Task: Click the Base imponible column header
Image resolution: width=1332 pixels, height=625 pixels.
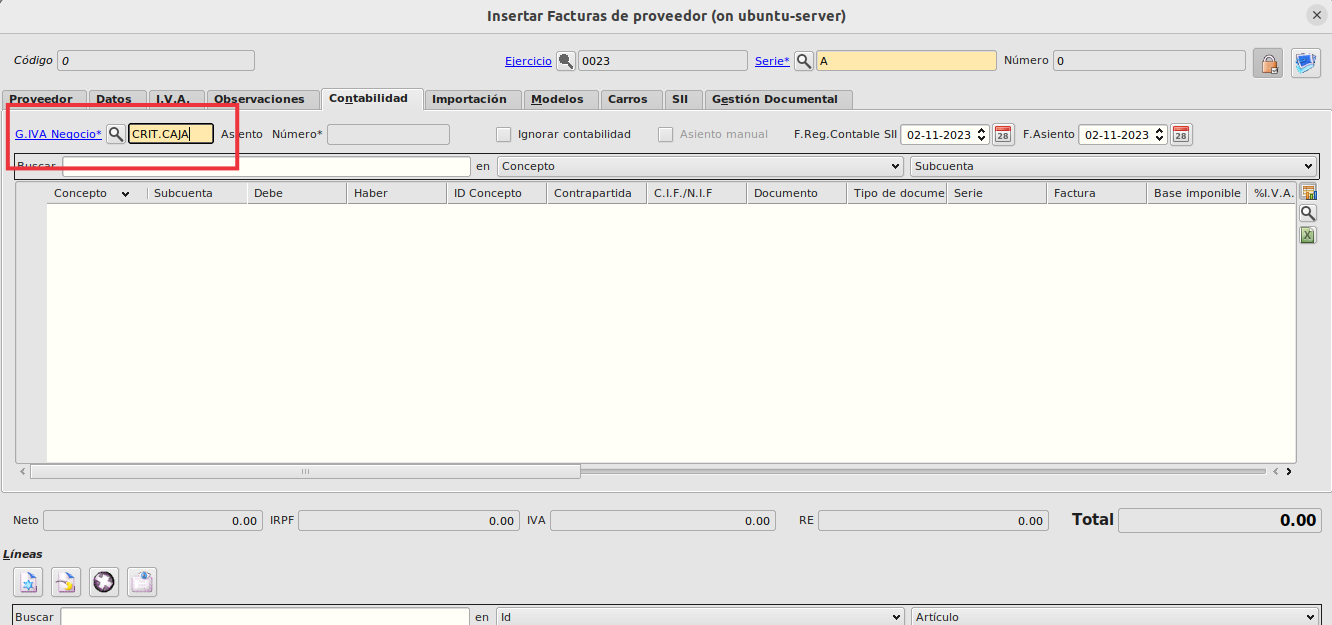Action: (x=1197, y=193)
